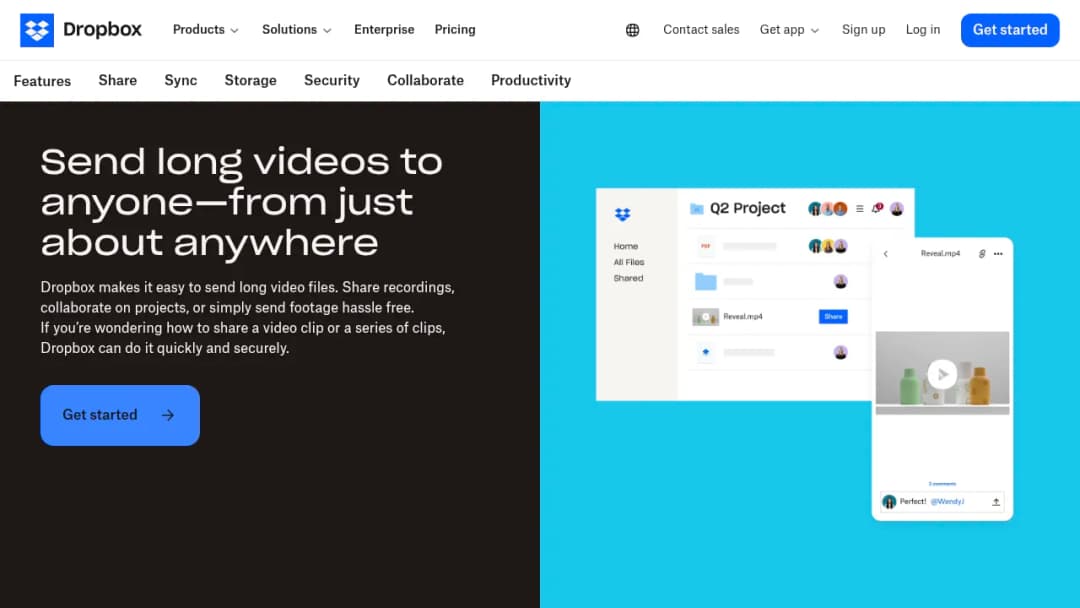Click the upload send icon in comment box
Screen dimensions: 1080x608
[995, 502]
